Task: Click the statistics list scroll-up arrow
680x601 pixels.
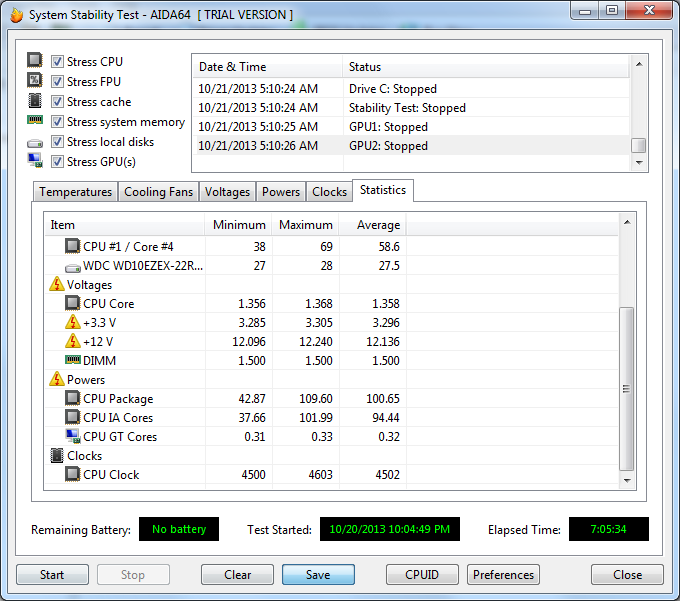Action: click(x=627, y=222)
